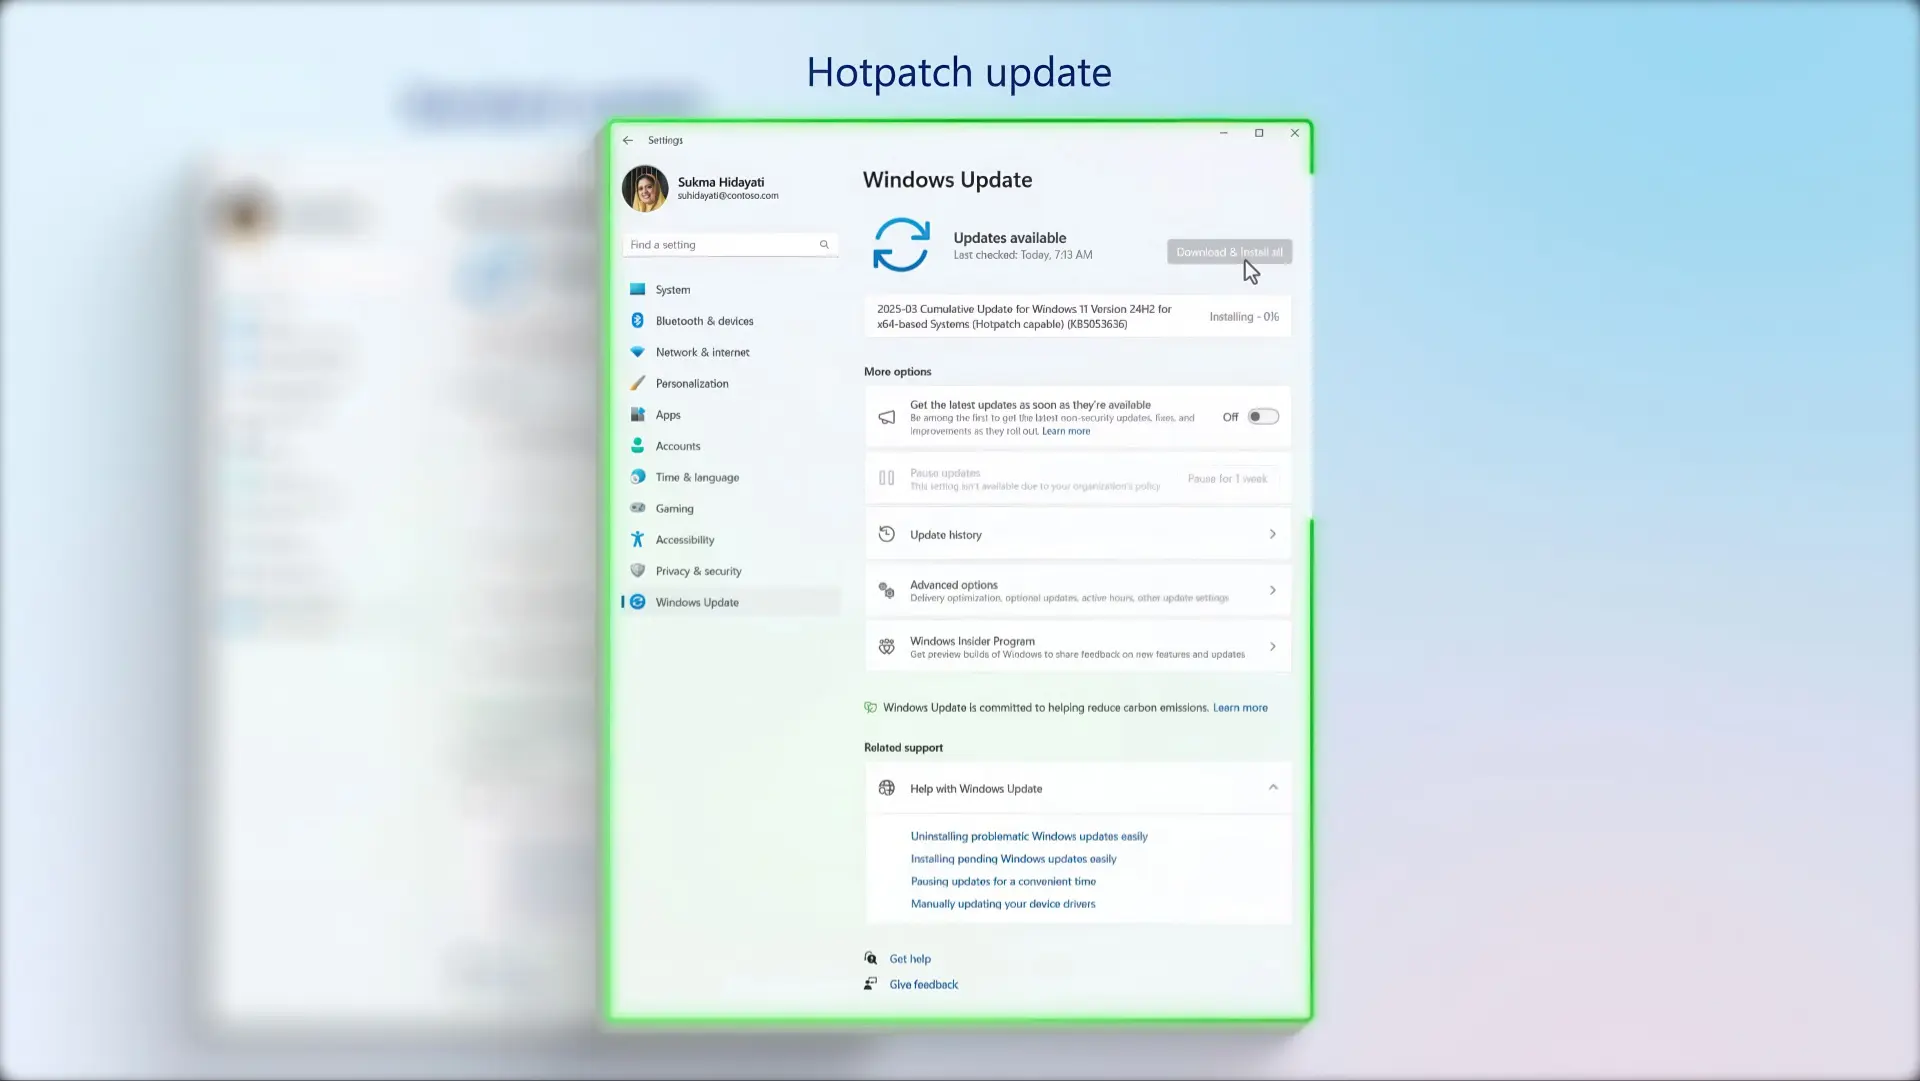Go to System settings label

(673, 290)
